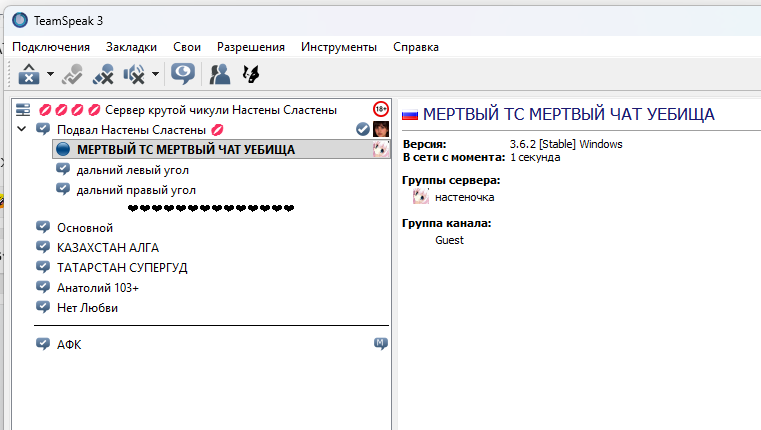Toggle the away status toolbar icon
The width and height of the screenshot is (761, 430).
[72, 74]
